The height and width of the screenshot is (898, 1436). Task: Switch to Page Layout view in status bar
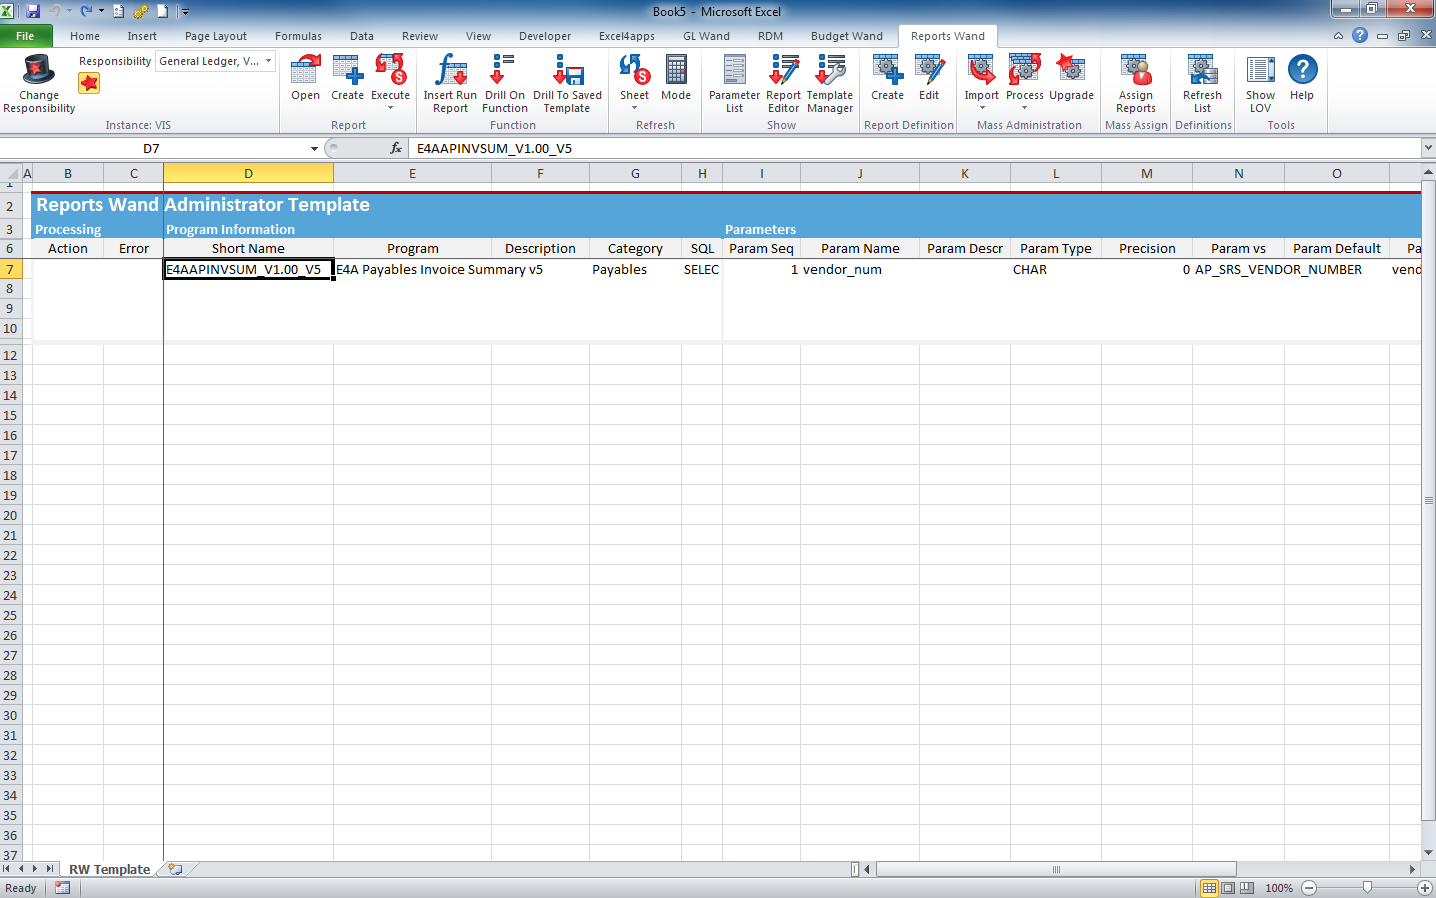point(1228,888)
